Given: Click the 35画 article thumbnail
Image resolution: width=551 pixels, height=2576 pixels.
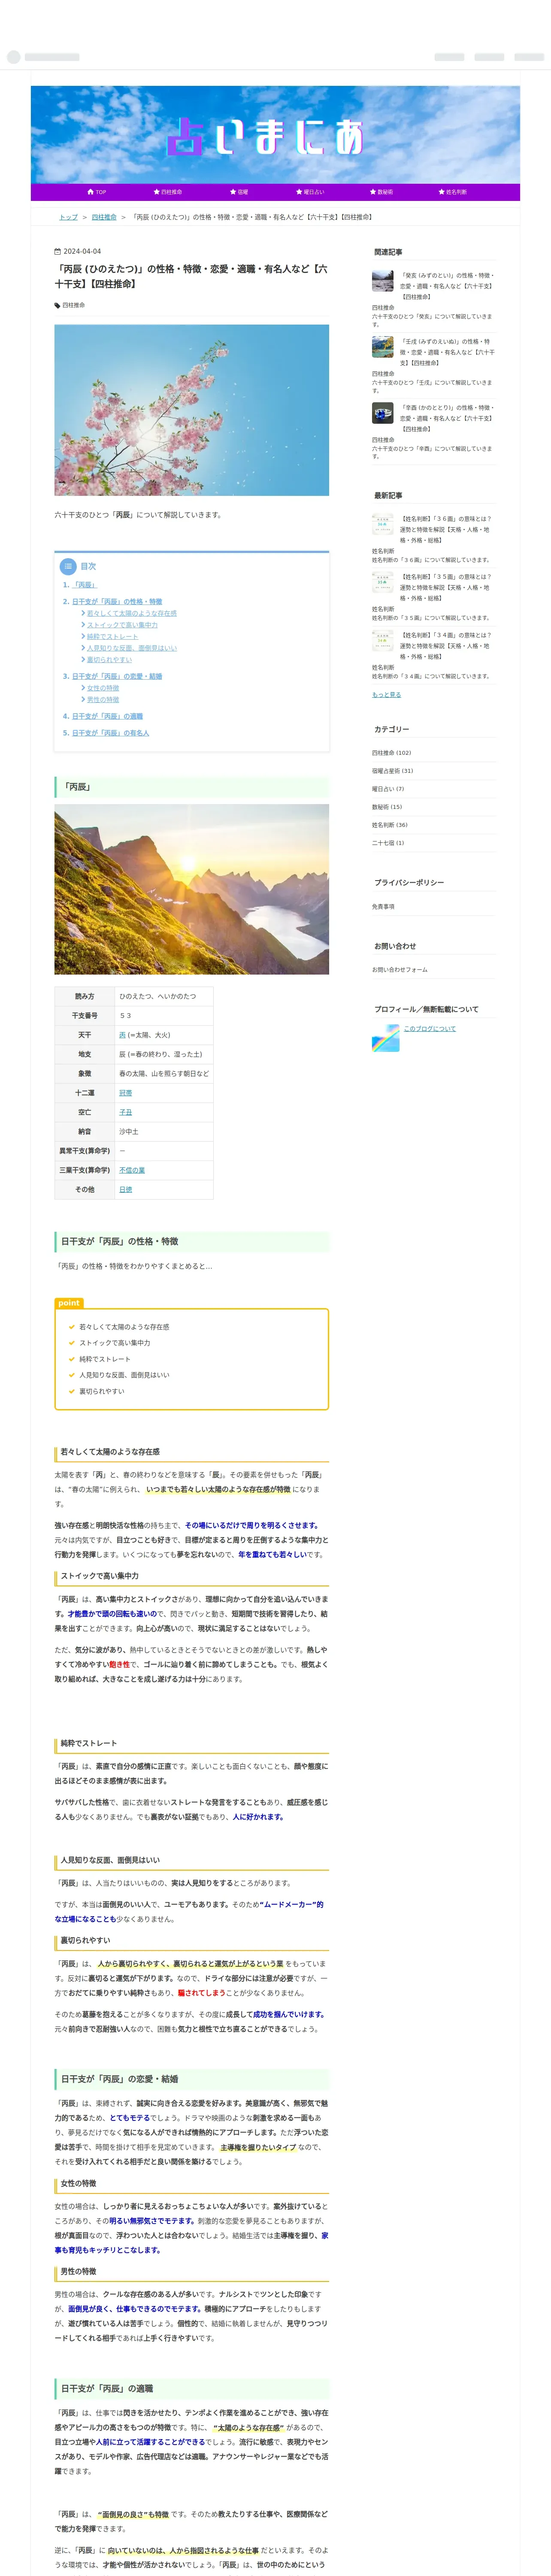Looking at the screenshot, I should point(383,583).
